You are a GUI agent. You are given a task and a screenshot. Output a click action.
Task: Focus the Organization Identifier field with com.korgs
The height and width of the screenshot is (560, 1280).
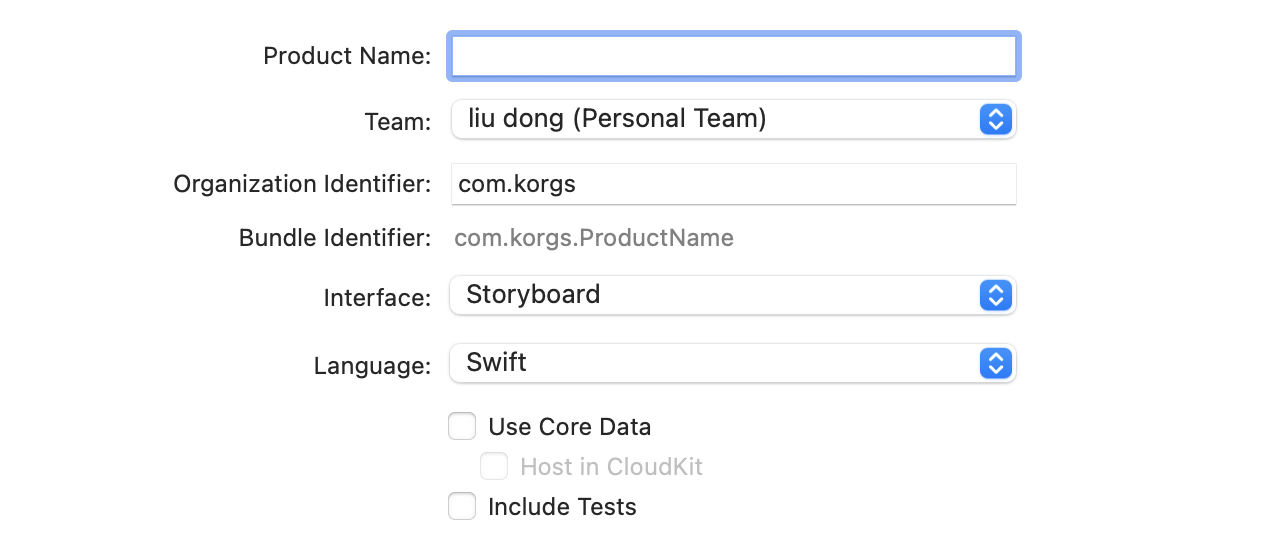(734, 185)
